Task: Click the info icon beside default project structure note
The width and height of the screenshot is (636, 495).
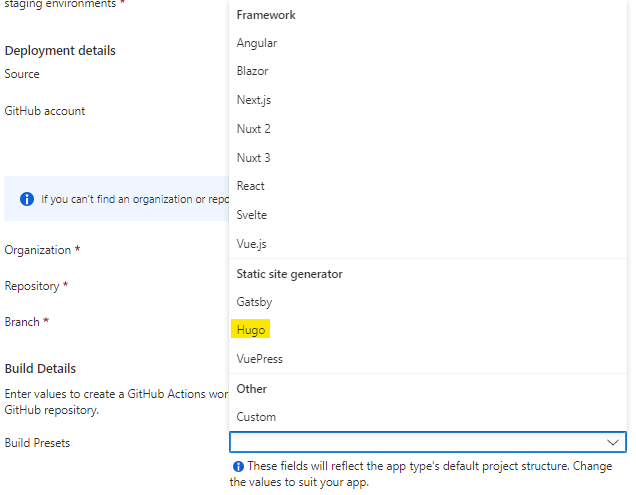Action: [x=238, y=467]
